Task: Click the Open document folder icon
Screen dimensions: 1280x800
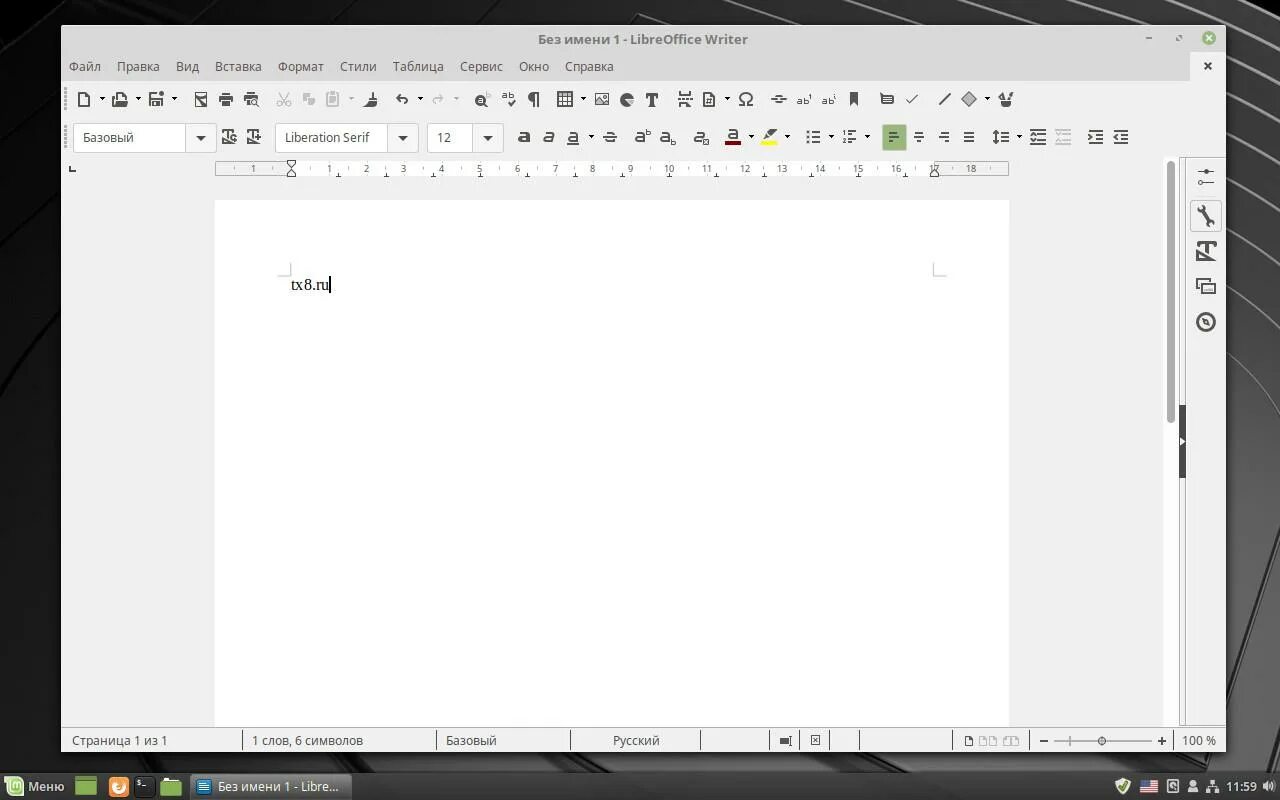Action: 120,99
